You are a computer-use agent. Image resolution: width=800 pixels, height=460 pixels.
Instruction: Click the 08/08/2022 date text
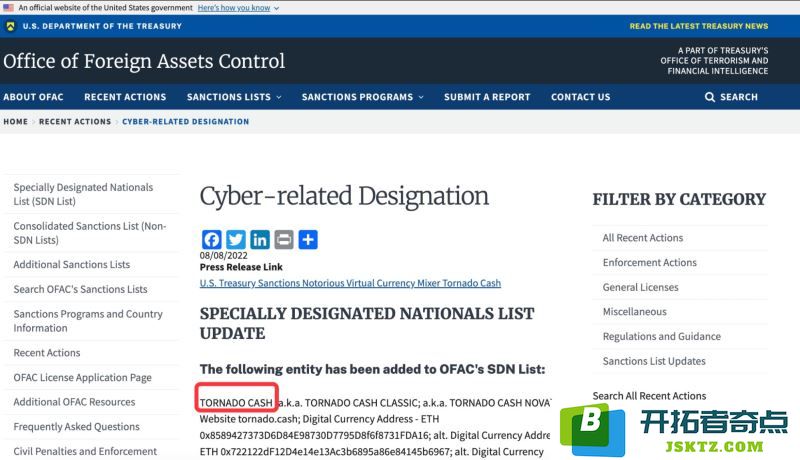coord(223,255)
